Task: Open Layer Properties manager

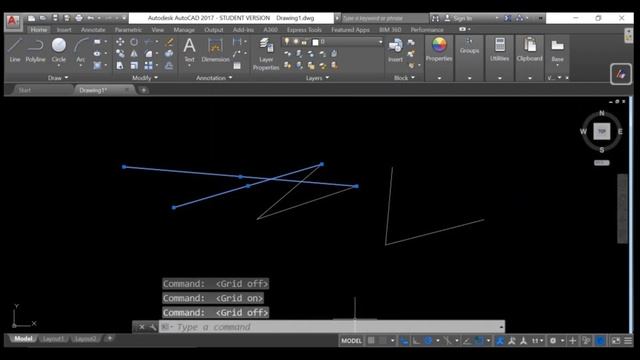Action: pos(266,54)
